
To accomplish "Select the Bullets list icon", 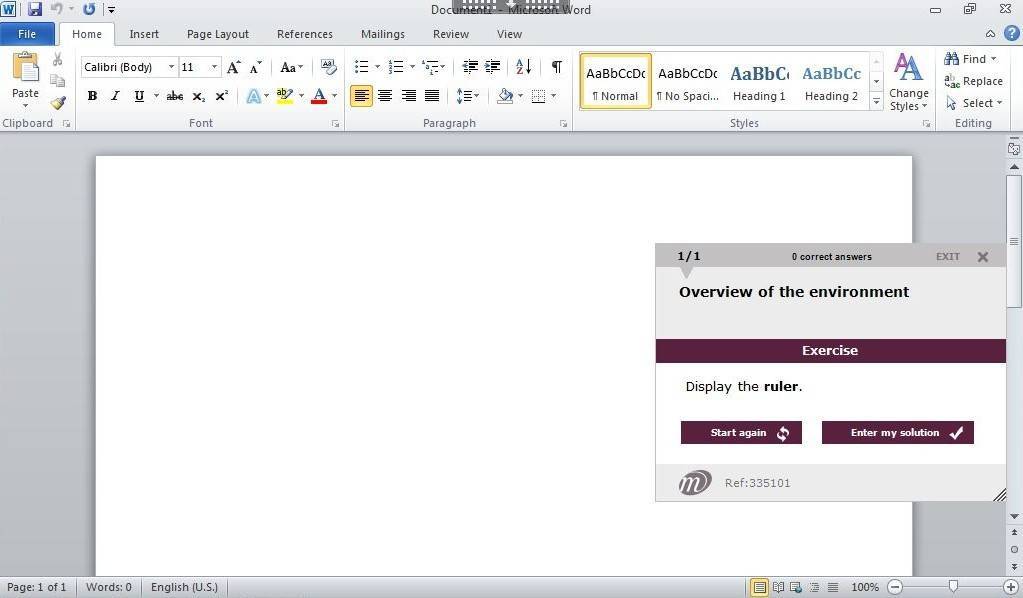I will pos(361,67).
